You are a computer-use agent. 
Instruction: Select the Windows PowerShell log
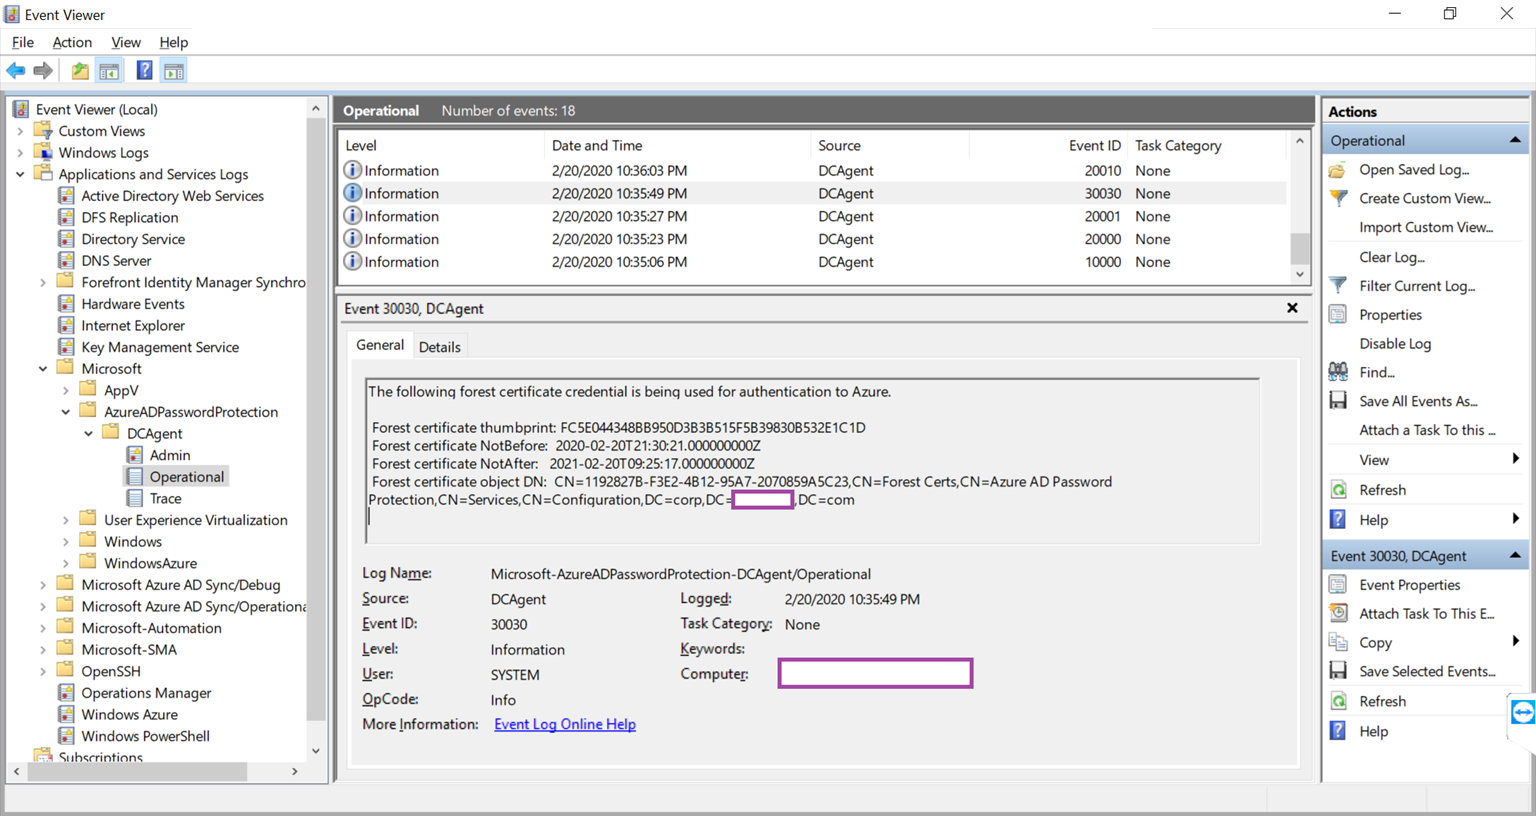click(146, 736)
